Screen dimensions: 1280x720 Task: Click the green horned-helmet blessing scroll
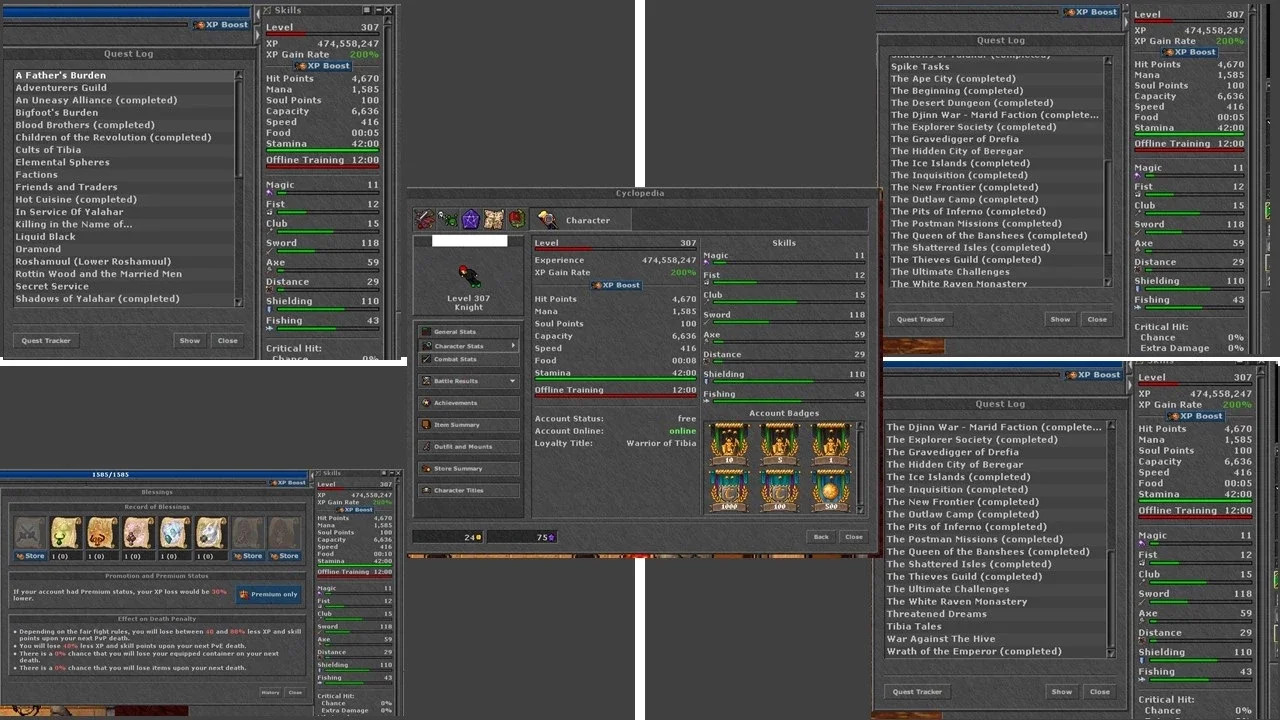point(66,533)
